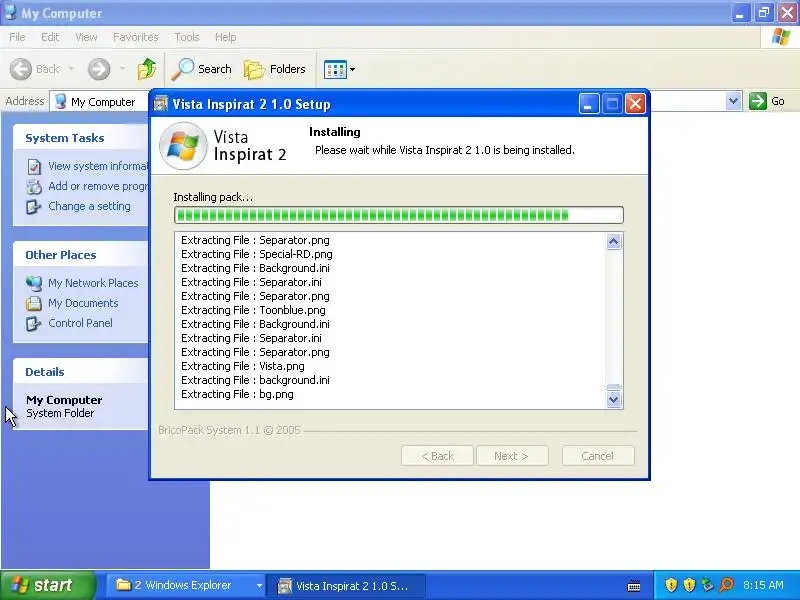This screenshot has height=600, width=800.
Task: Click the Cancel button in Setup
Action: [x=598, y=456]
